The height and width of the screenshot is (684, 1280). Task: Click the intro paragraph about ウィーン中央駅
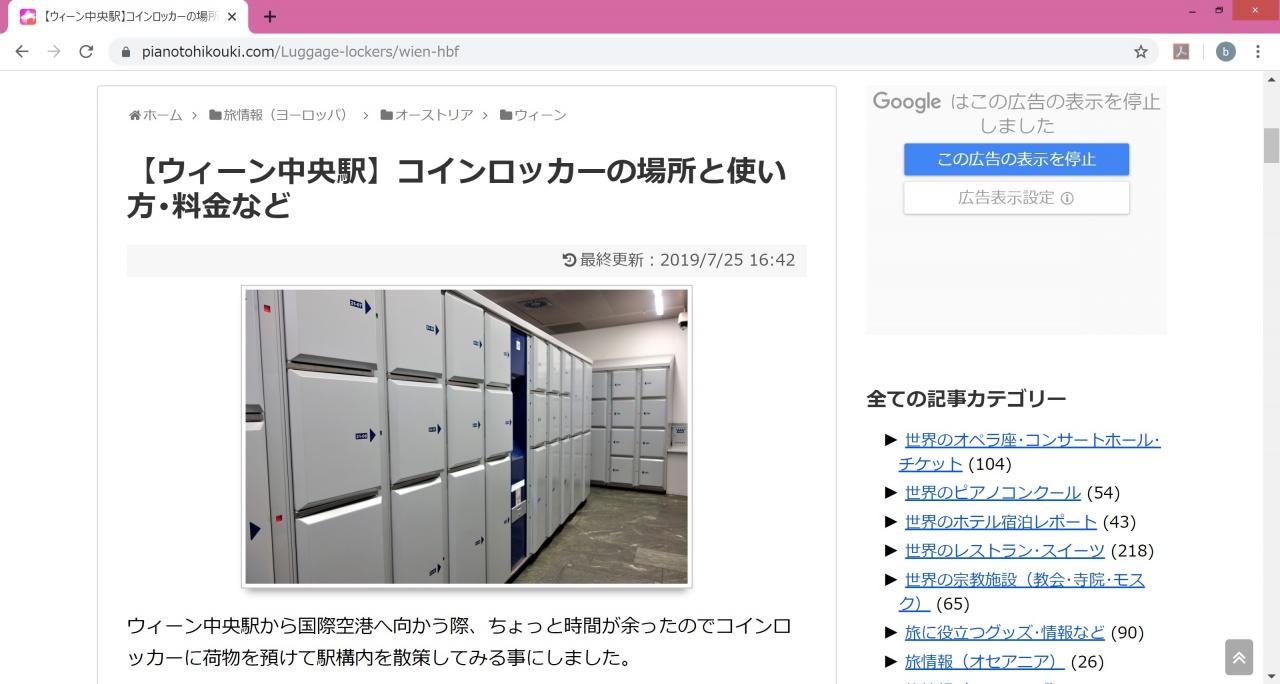(459, 642)
